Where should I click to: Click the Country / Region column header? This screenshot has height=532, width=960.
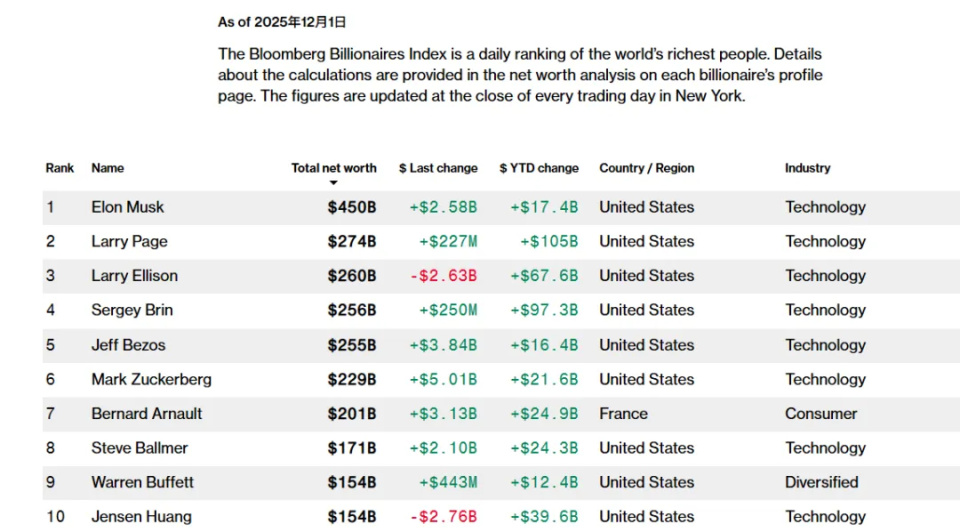coord(646,168)
